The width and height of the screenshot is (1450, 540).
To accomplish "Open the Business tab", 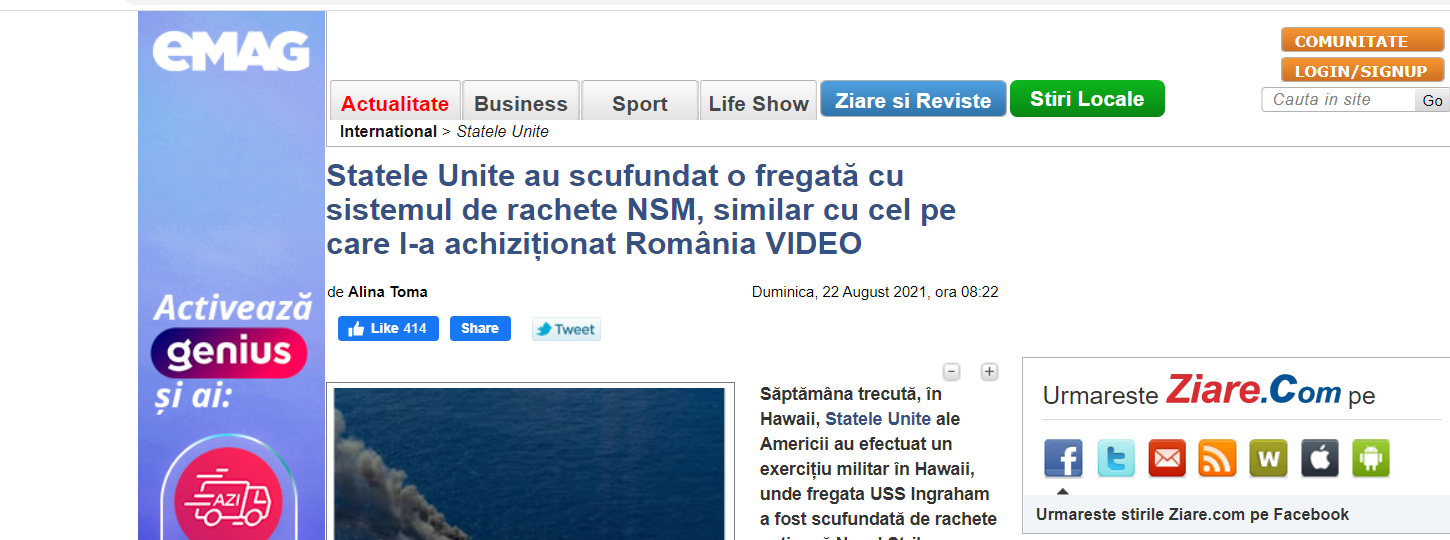I will click(521, 101).
